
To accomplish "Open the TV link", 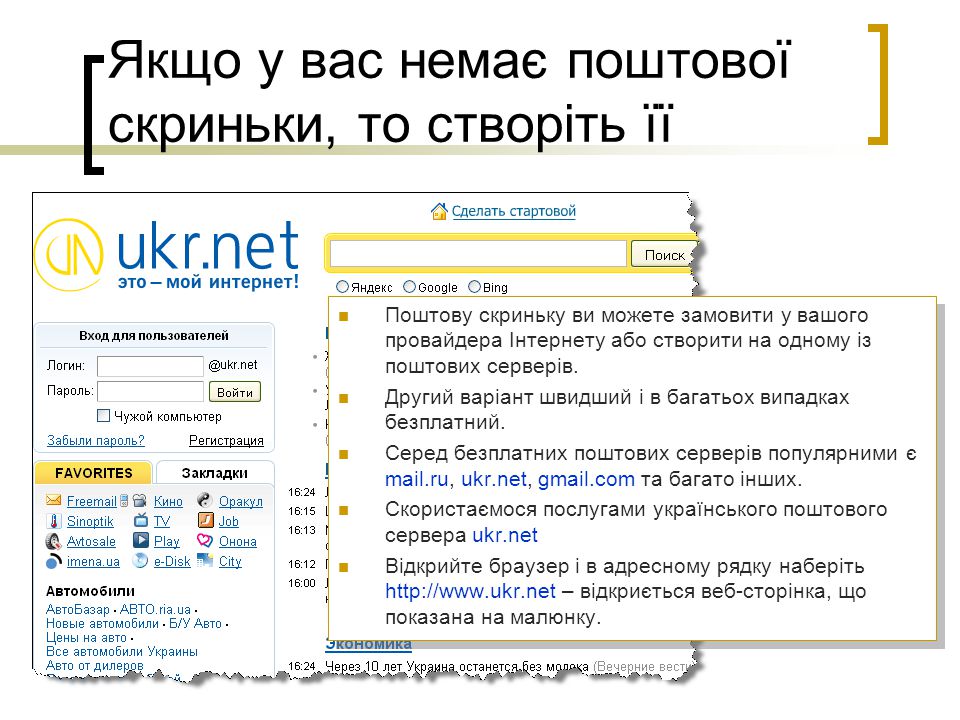I will tap(162, 521).
